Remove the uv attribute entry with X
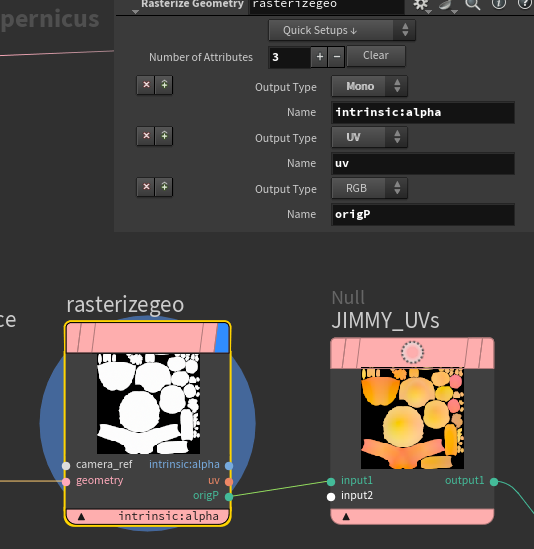This screenshot has height=549, width=534. coord(146,135)
